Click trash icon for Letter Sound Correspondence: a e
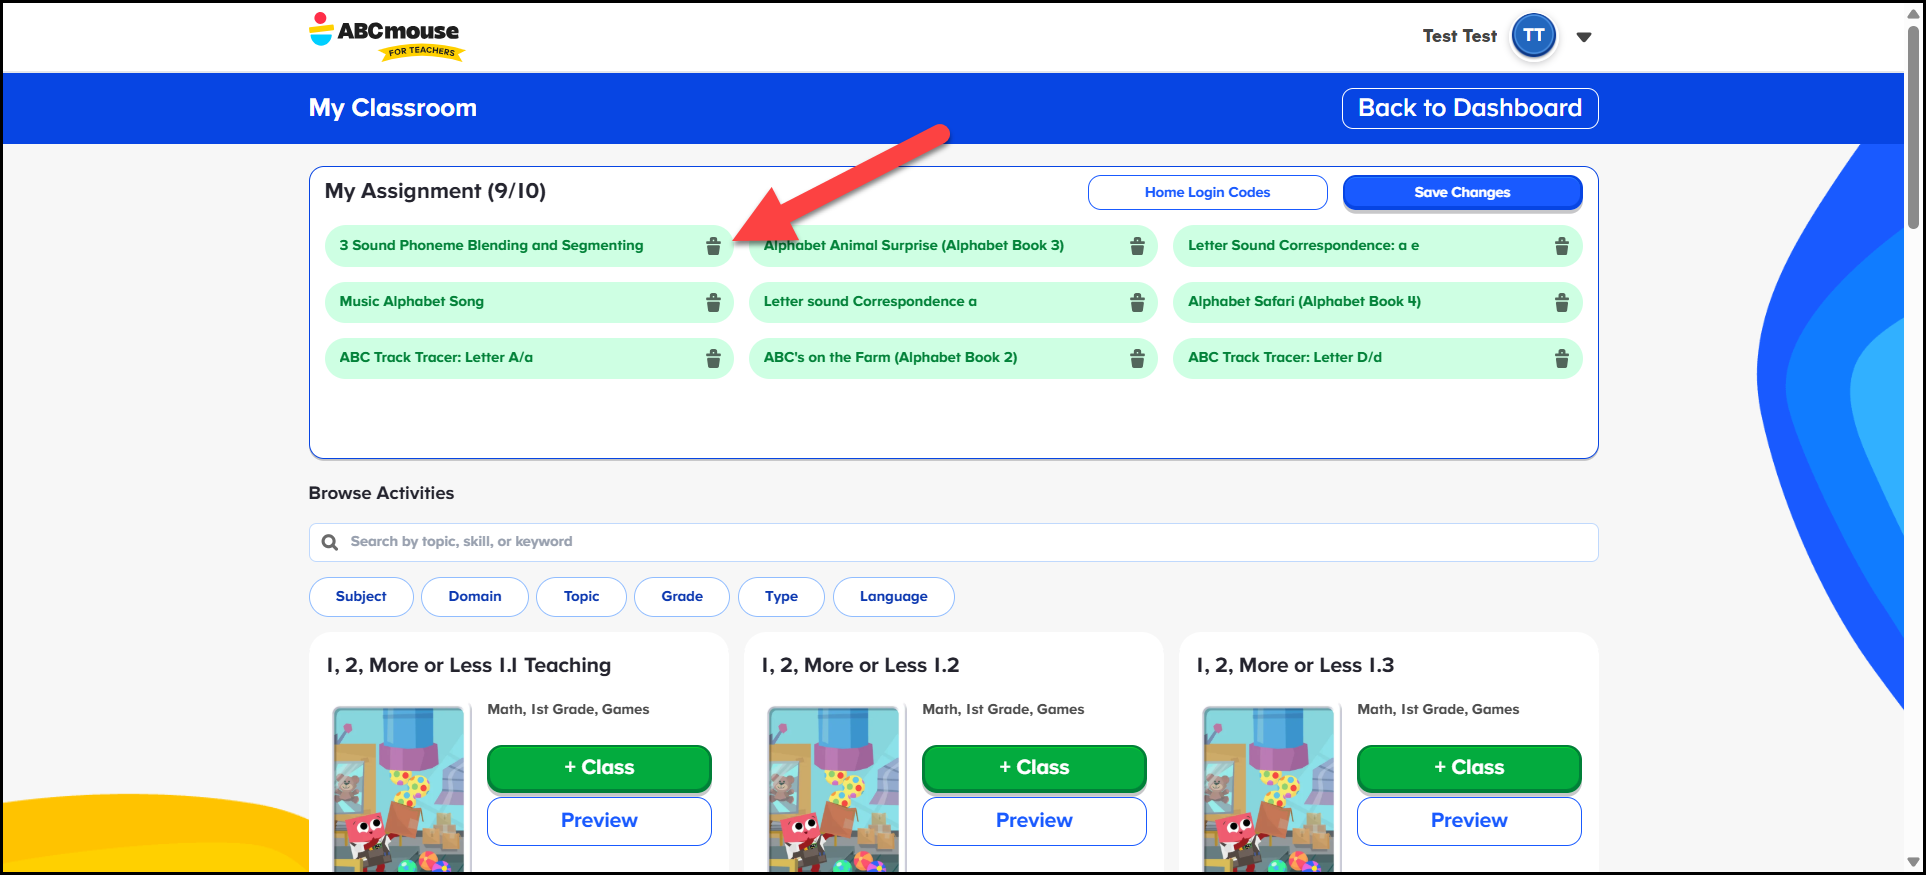 (x=1561, y=246)
